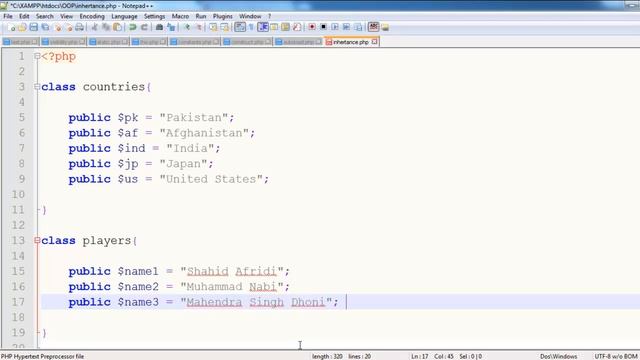
Task: Open Find with the binoculars icon
Action: click(x=159, y=27)
